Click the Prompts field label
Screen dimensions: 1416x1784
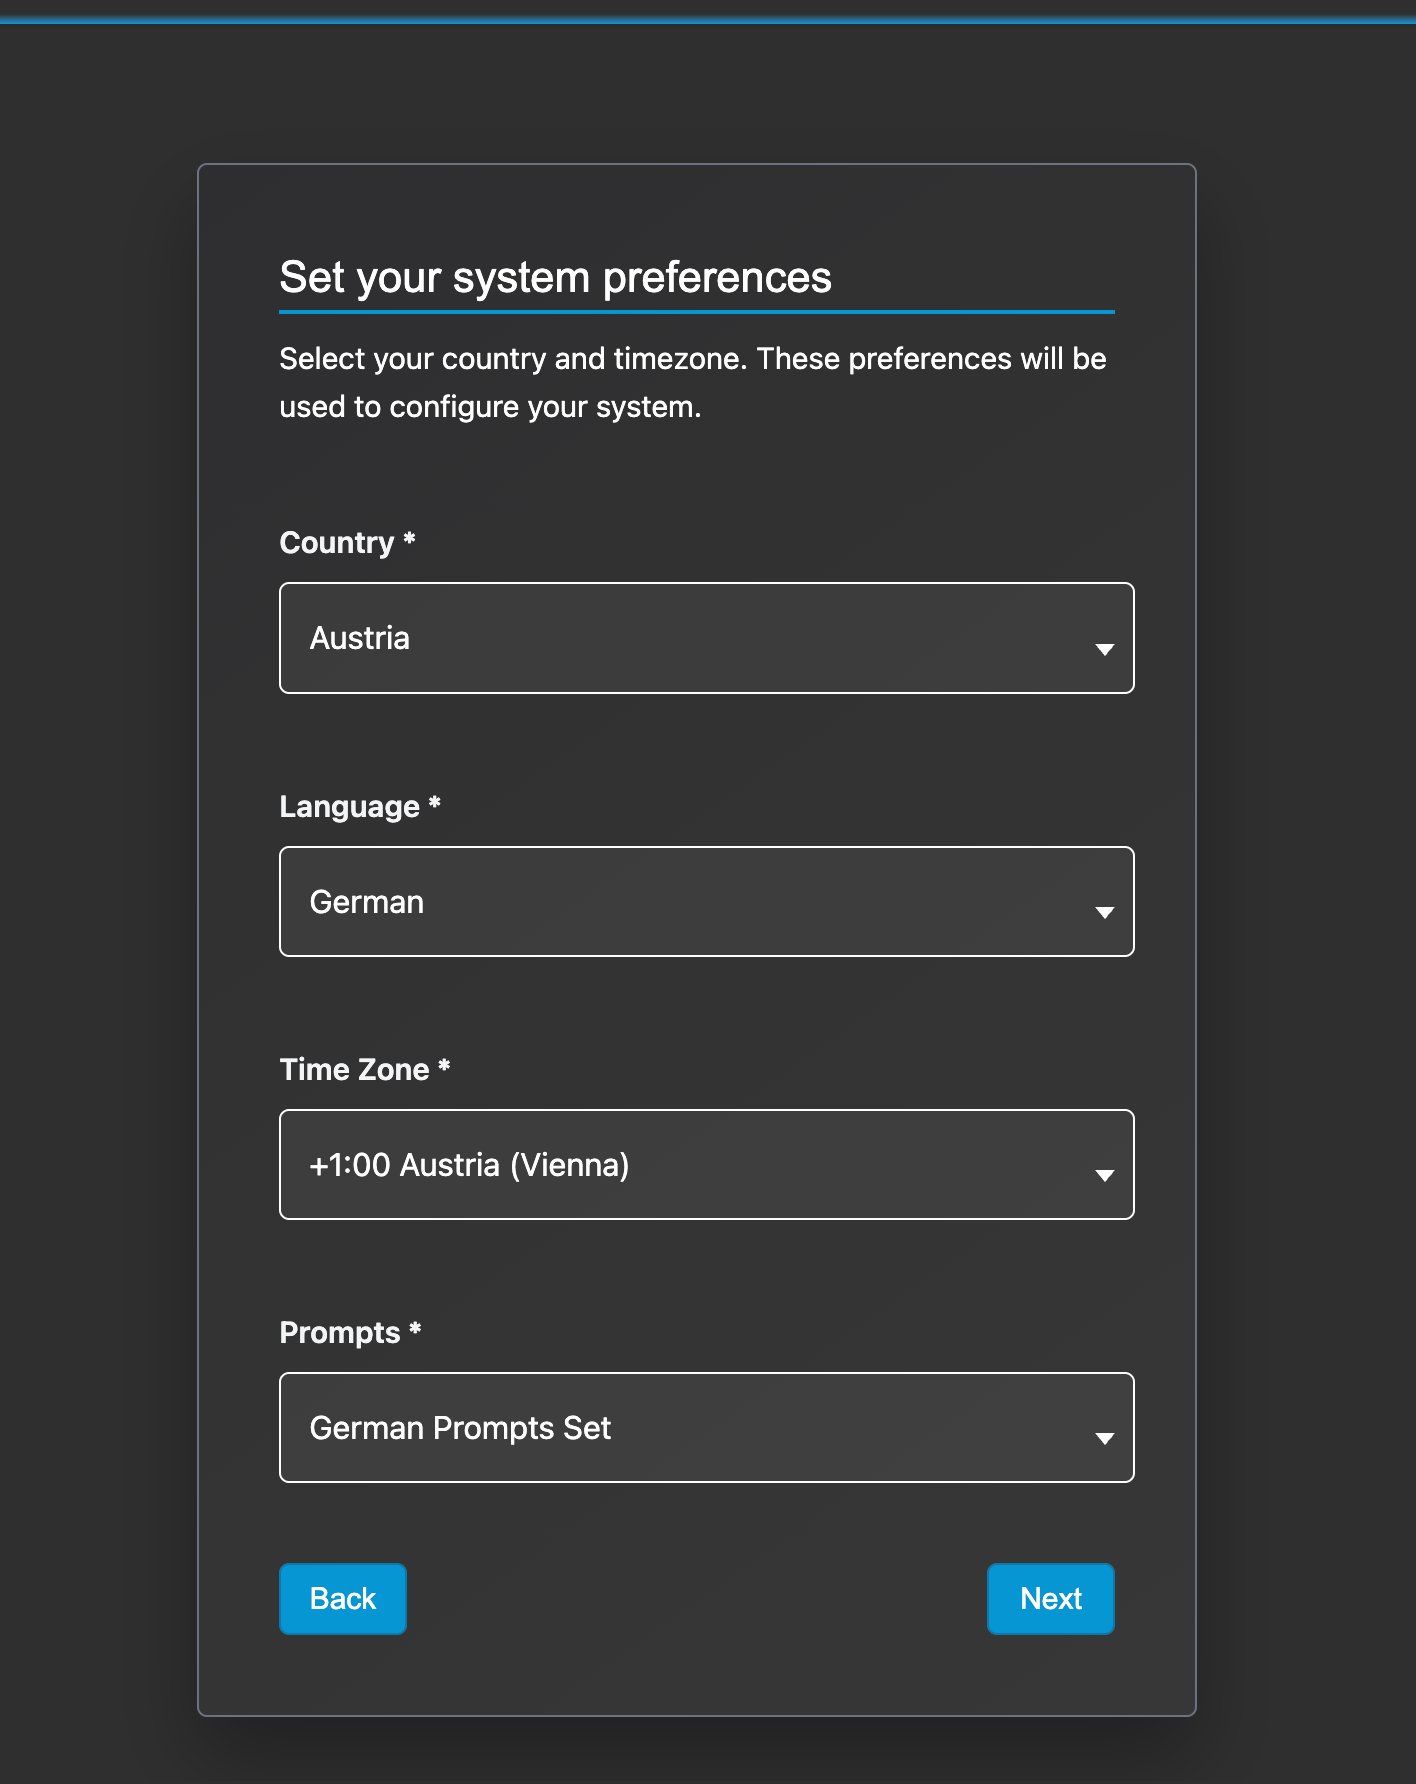(340, 1333)
